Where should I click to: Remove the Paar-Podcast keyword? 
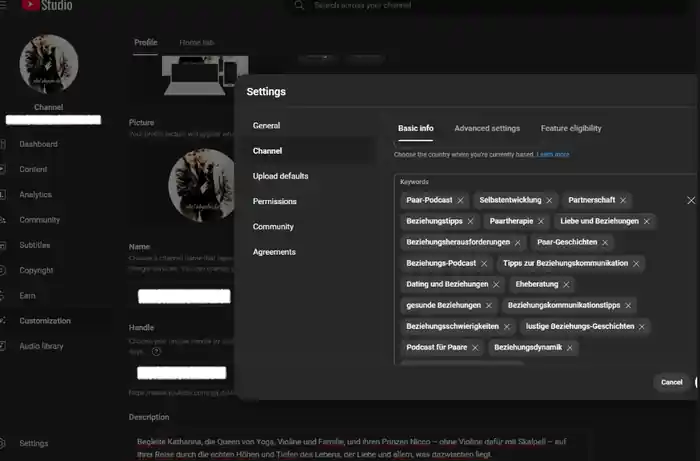[x=460, y=200]
